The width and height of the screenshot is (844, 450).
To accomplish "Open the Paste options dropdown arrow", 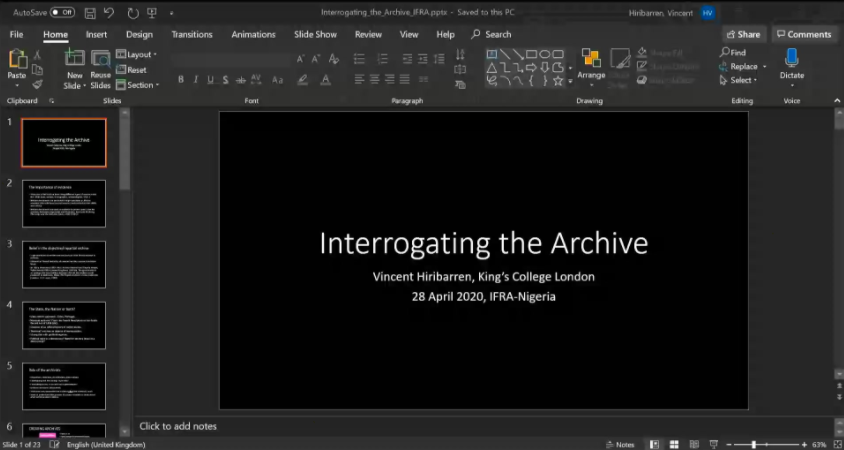I will (17, 86).
